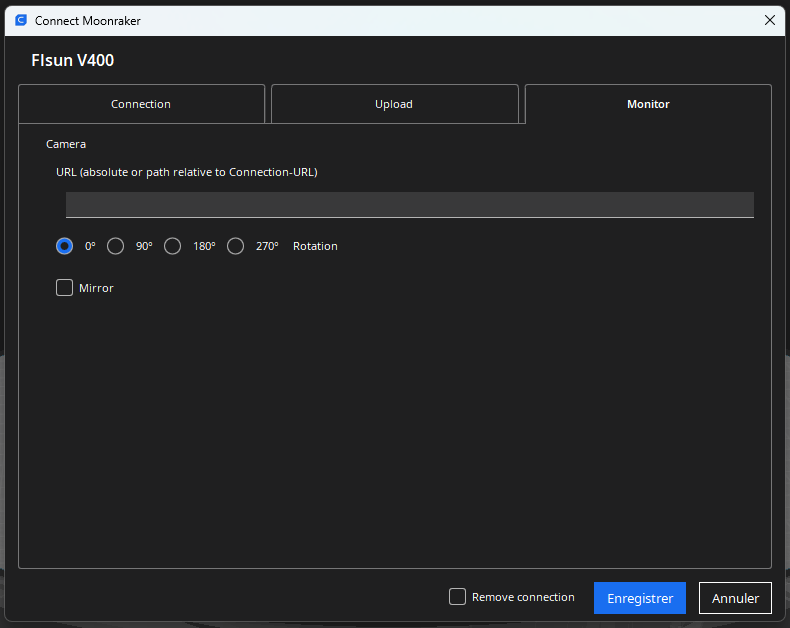Click the URL description label text

click(187, 172)
